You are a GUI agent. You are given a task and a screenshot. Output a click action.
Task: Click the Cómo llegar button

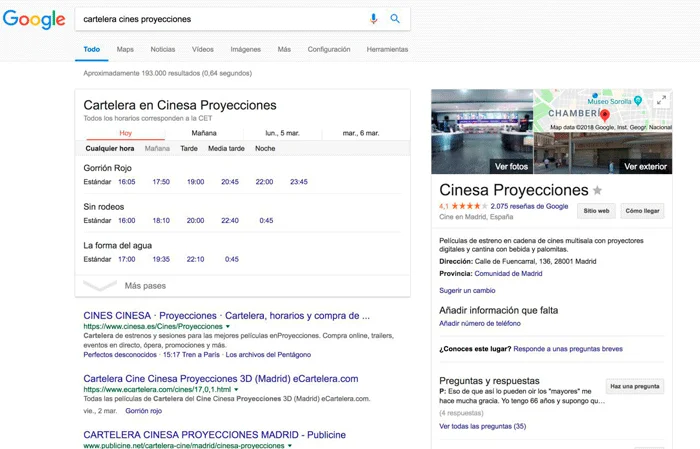pyautogui.click(x=642, y=211)
